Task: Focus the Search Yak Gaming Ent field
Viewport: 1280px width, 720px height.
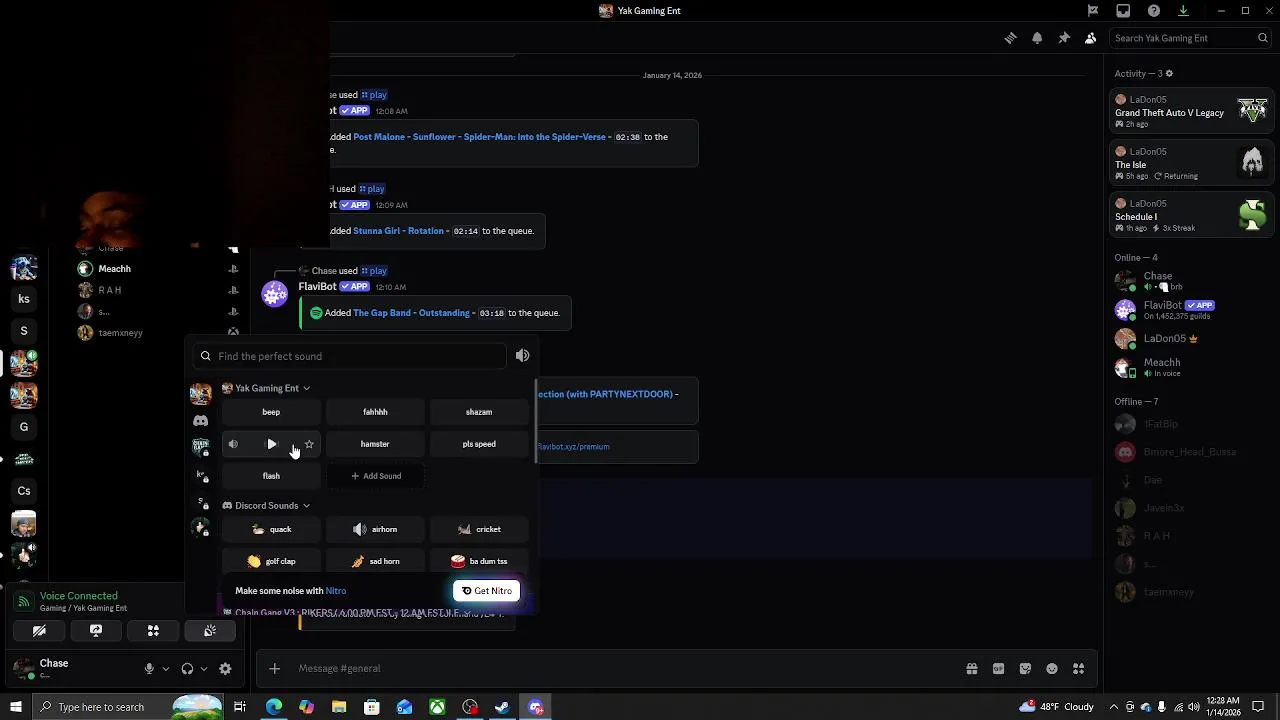Action: click(x=1190, y=38)
